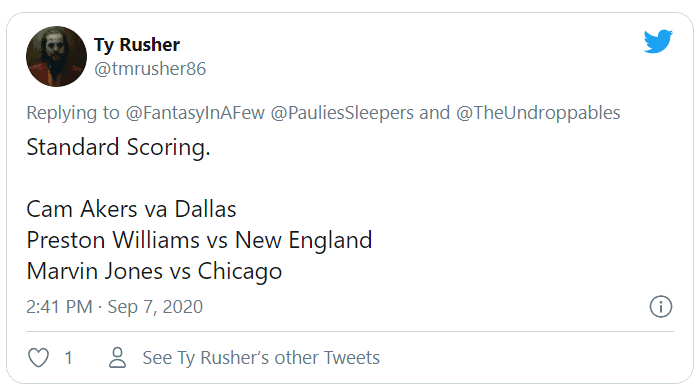Open the circled info icon
Viewport: 699px width, 390px height.
click(660, 307)
